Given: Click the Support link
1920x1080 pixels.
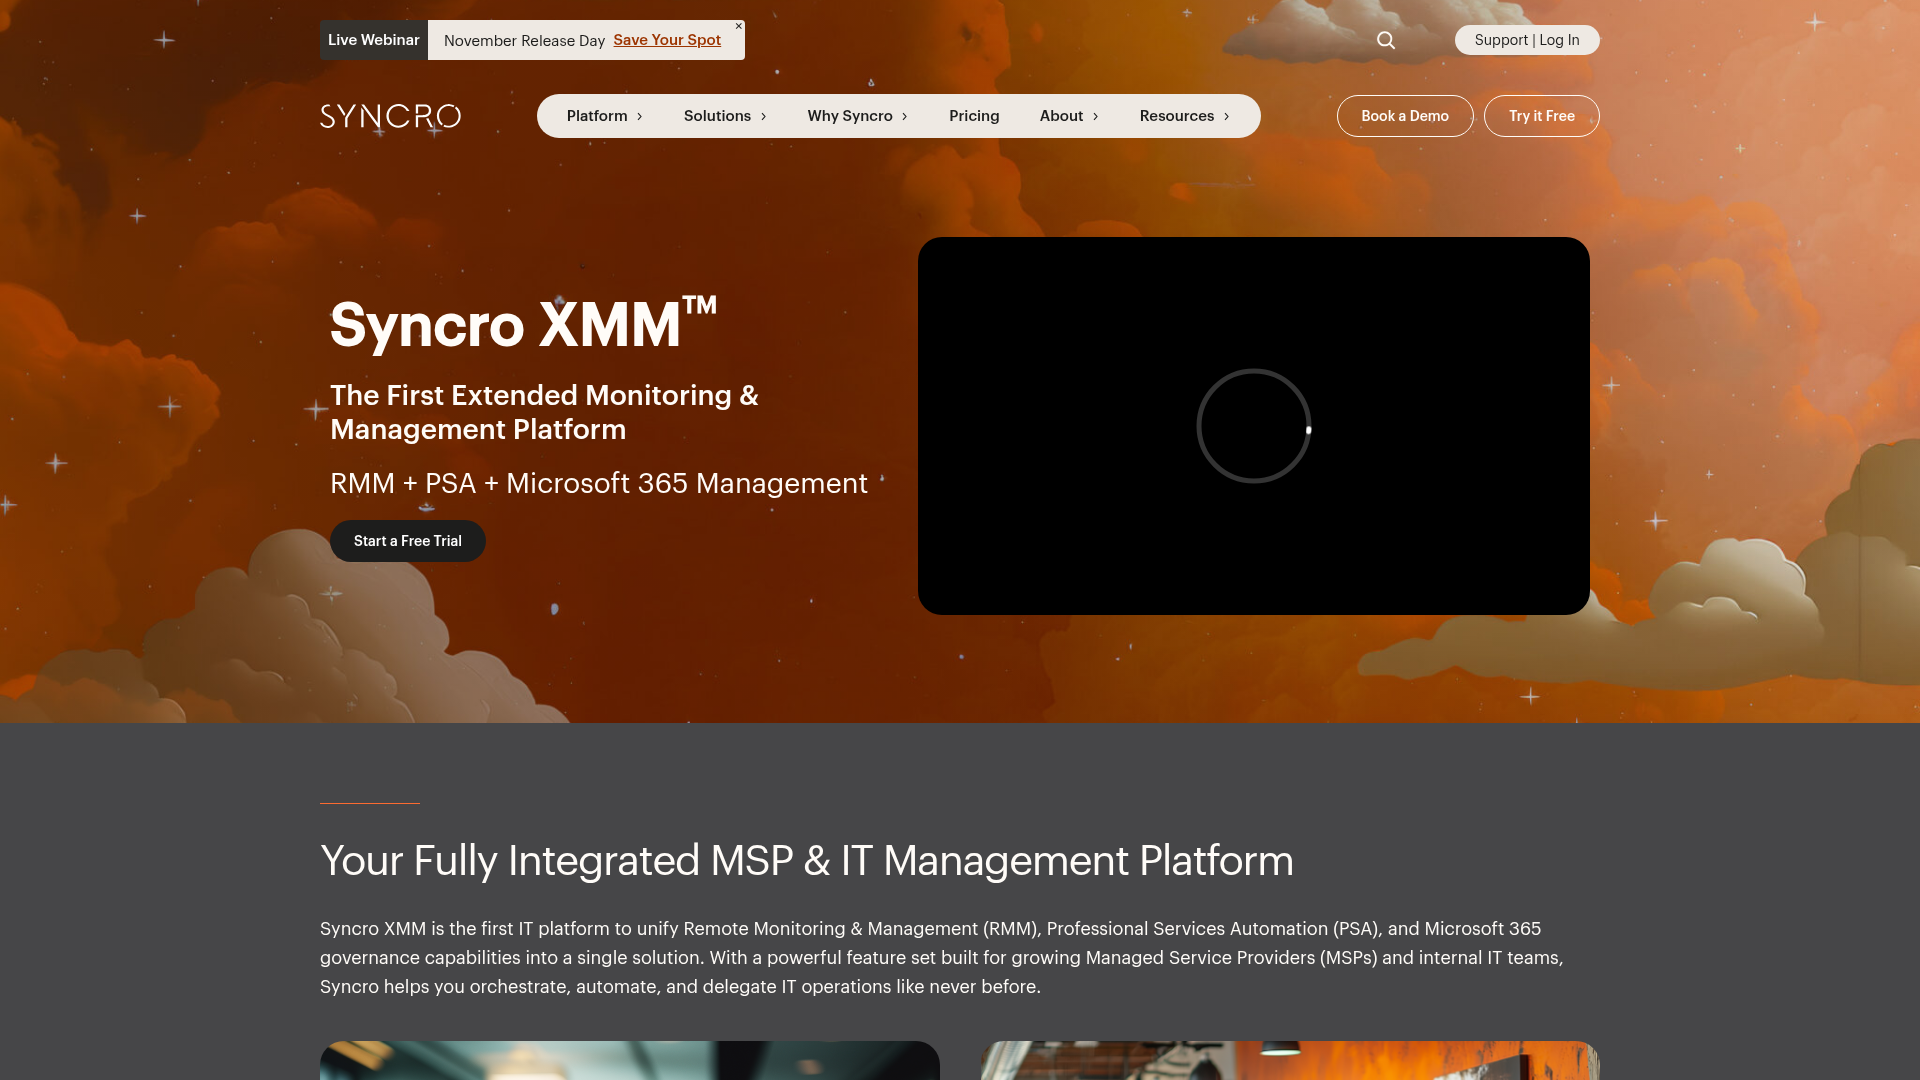Looking at the screenshot, I should pyautogui.click(x=1502, y=40).
